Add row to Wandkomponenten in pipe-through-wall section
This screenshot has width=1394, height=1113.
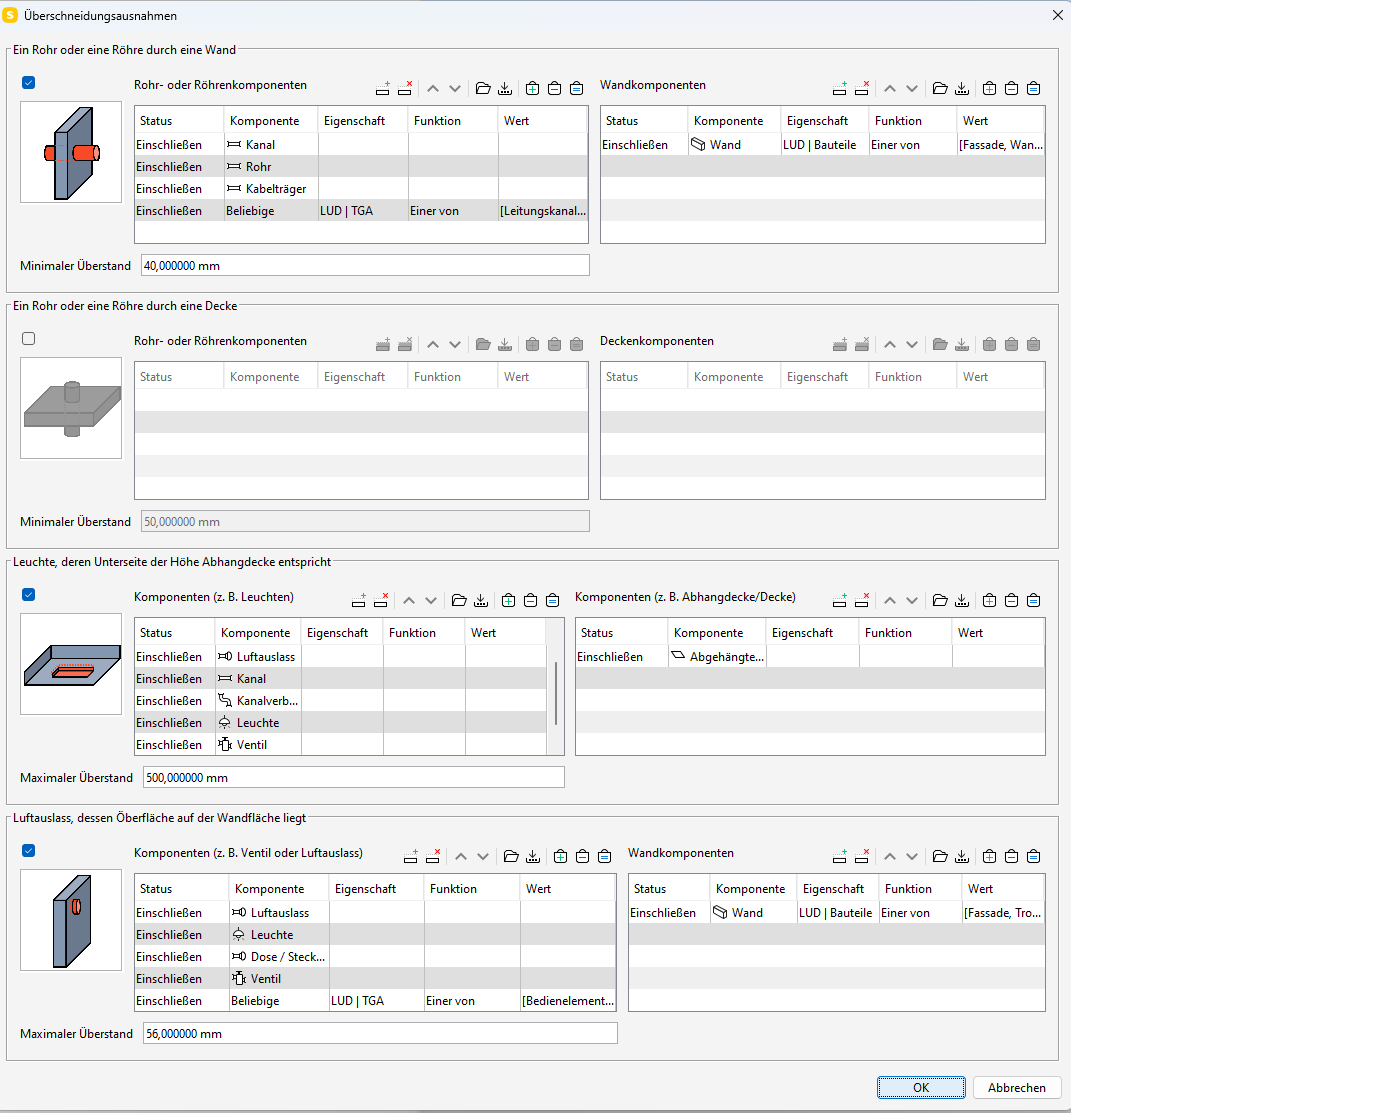(x=840, y=88)
